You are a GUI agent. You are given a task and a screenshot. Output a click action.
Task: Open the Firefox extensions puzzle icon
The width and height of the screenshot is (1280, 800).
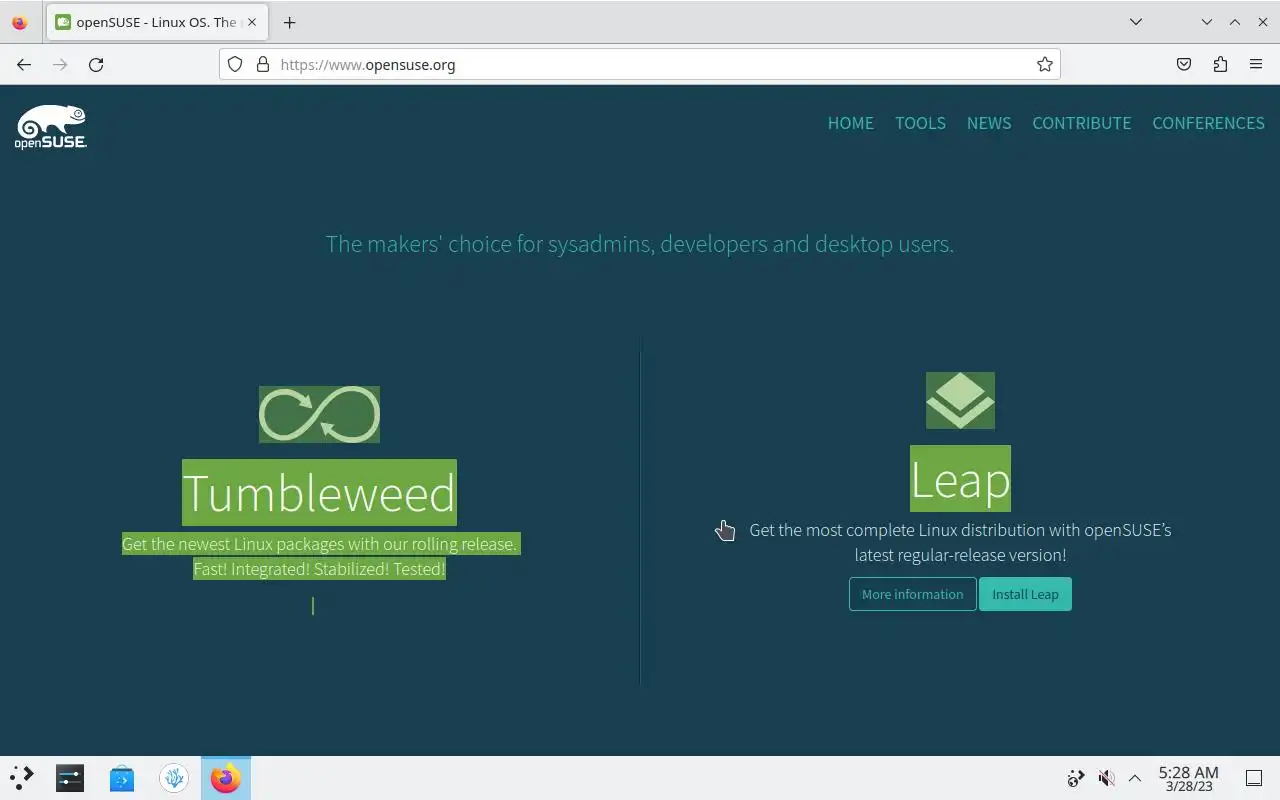pyautogui.click(x=1220, y=64)
